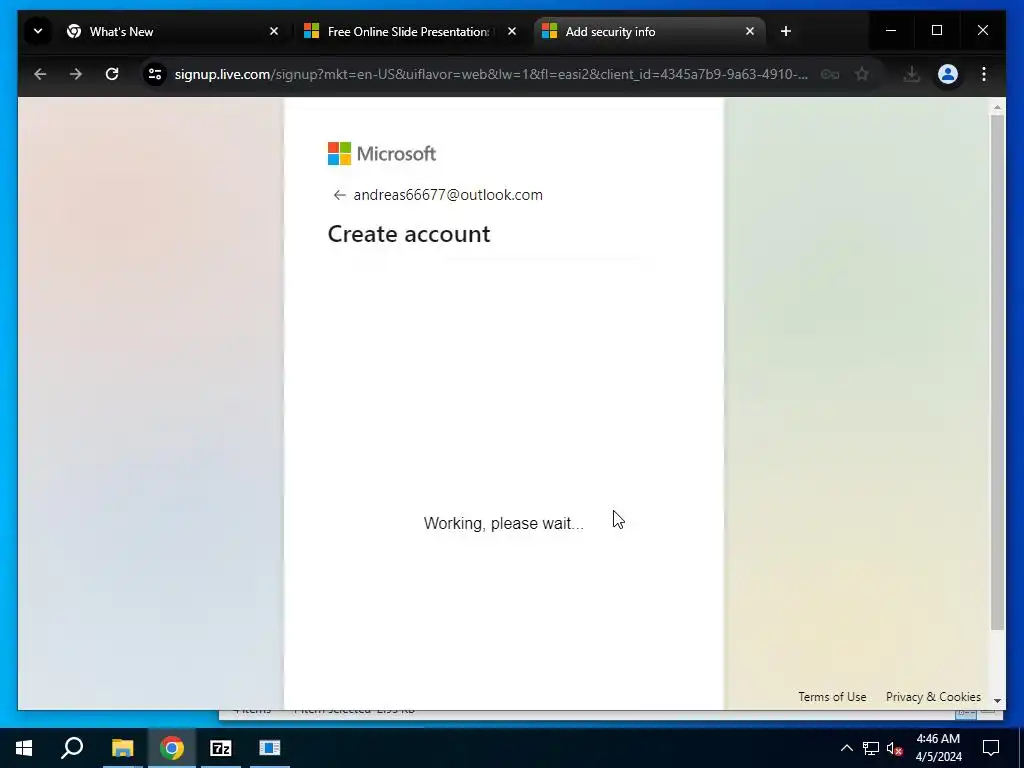The image size is (1024, 768).
Task: Close the Chrome window
Action: point(983,31)
